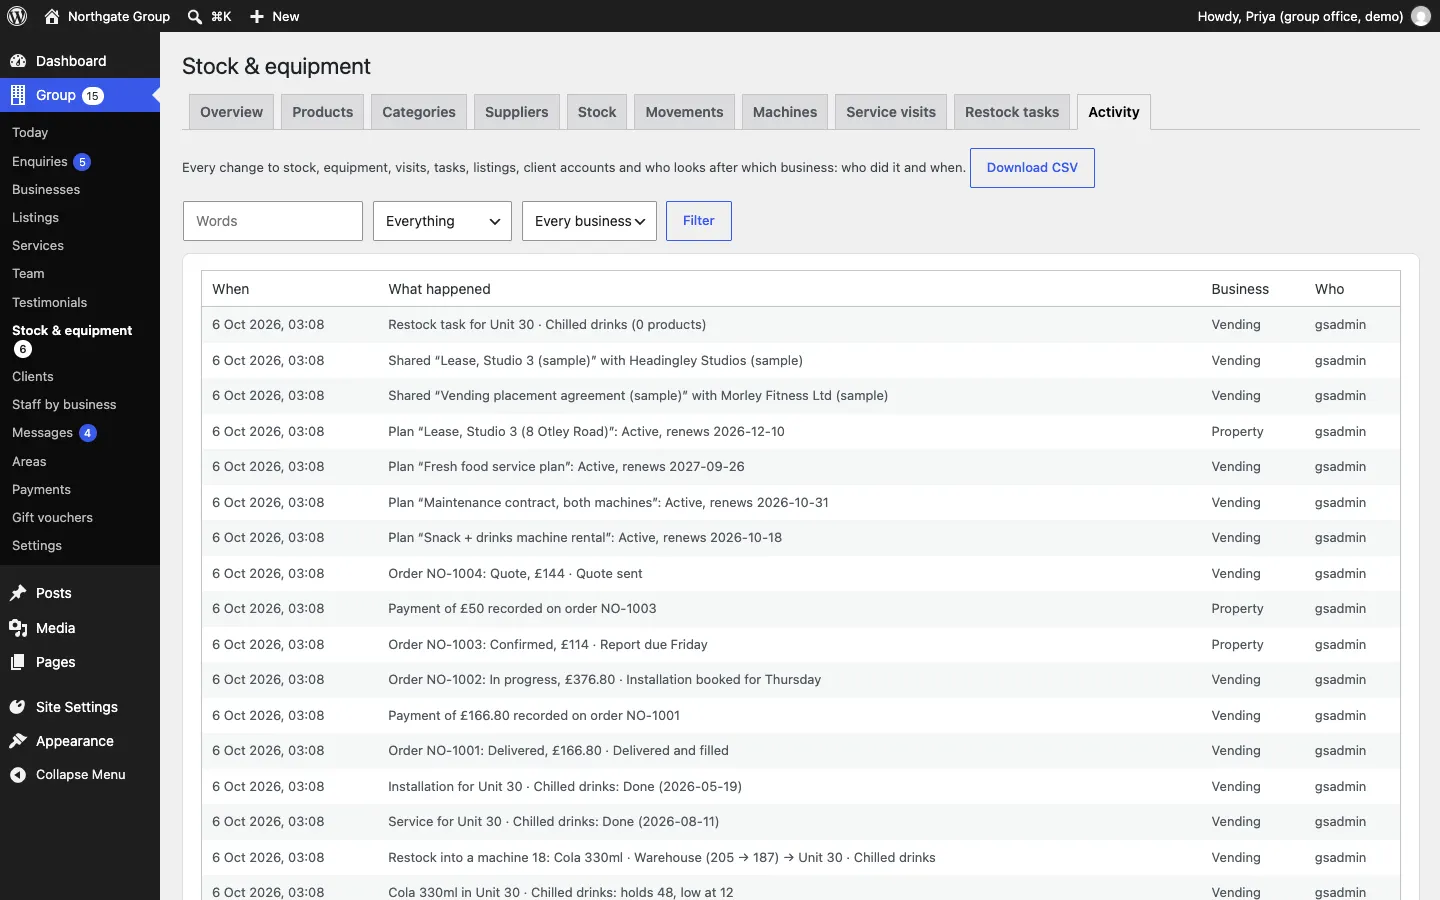Click 'Plan “Fresh food service plan”' row text

pyautogui.click(x=566, y=466)
